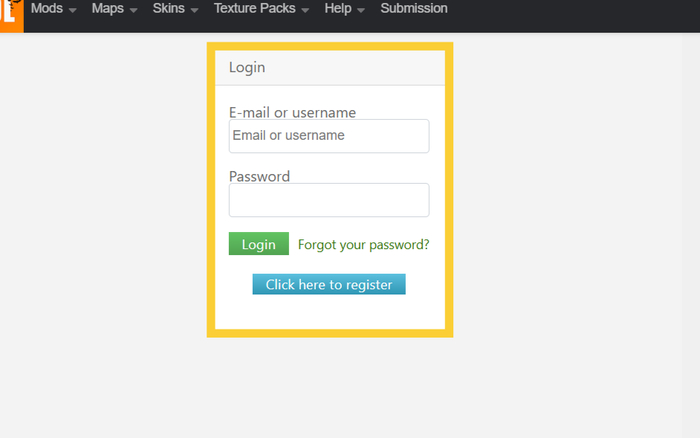700x438 pixels.
Task: Open the Maps menu
Action: click(x=107, y=9)
